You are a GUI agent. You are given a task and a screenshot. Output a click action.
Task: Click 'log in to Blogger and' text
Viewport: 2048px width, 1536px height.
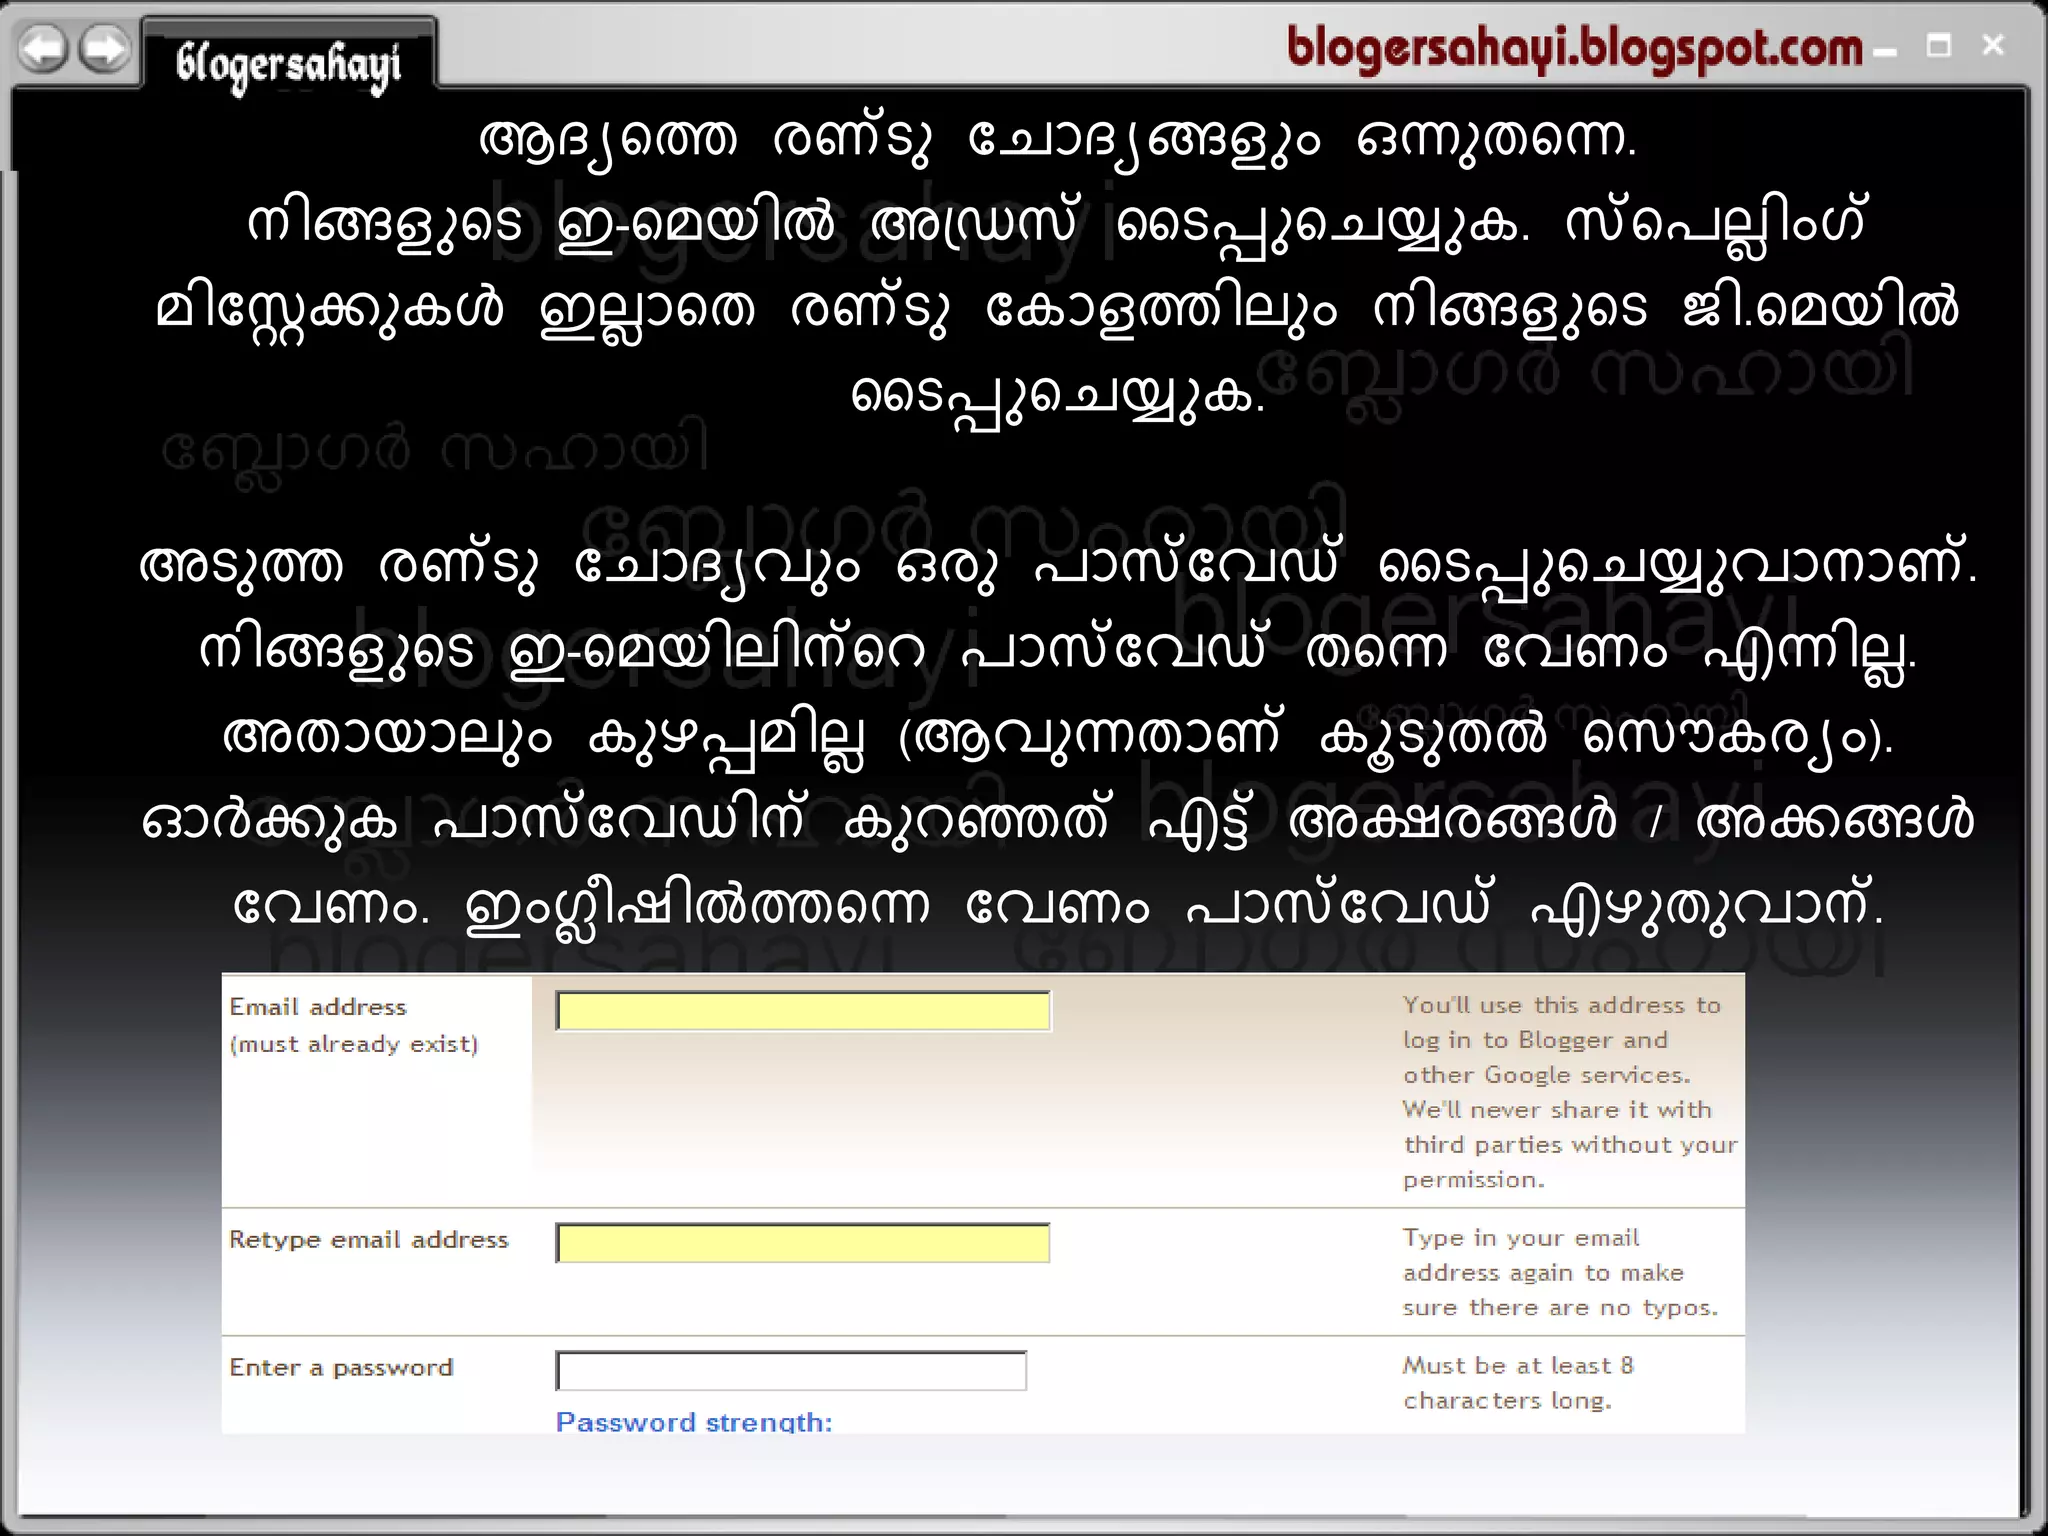pyautogui.click(x=1535, y=1040)
